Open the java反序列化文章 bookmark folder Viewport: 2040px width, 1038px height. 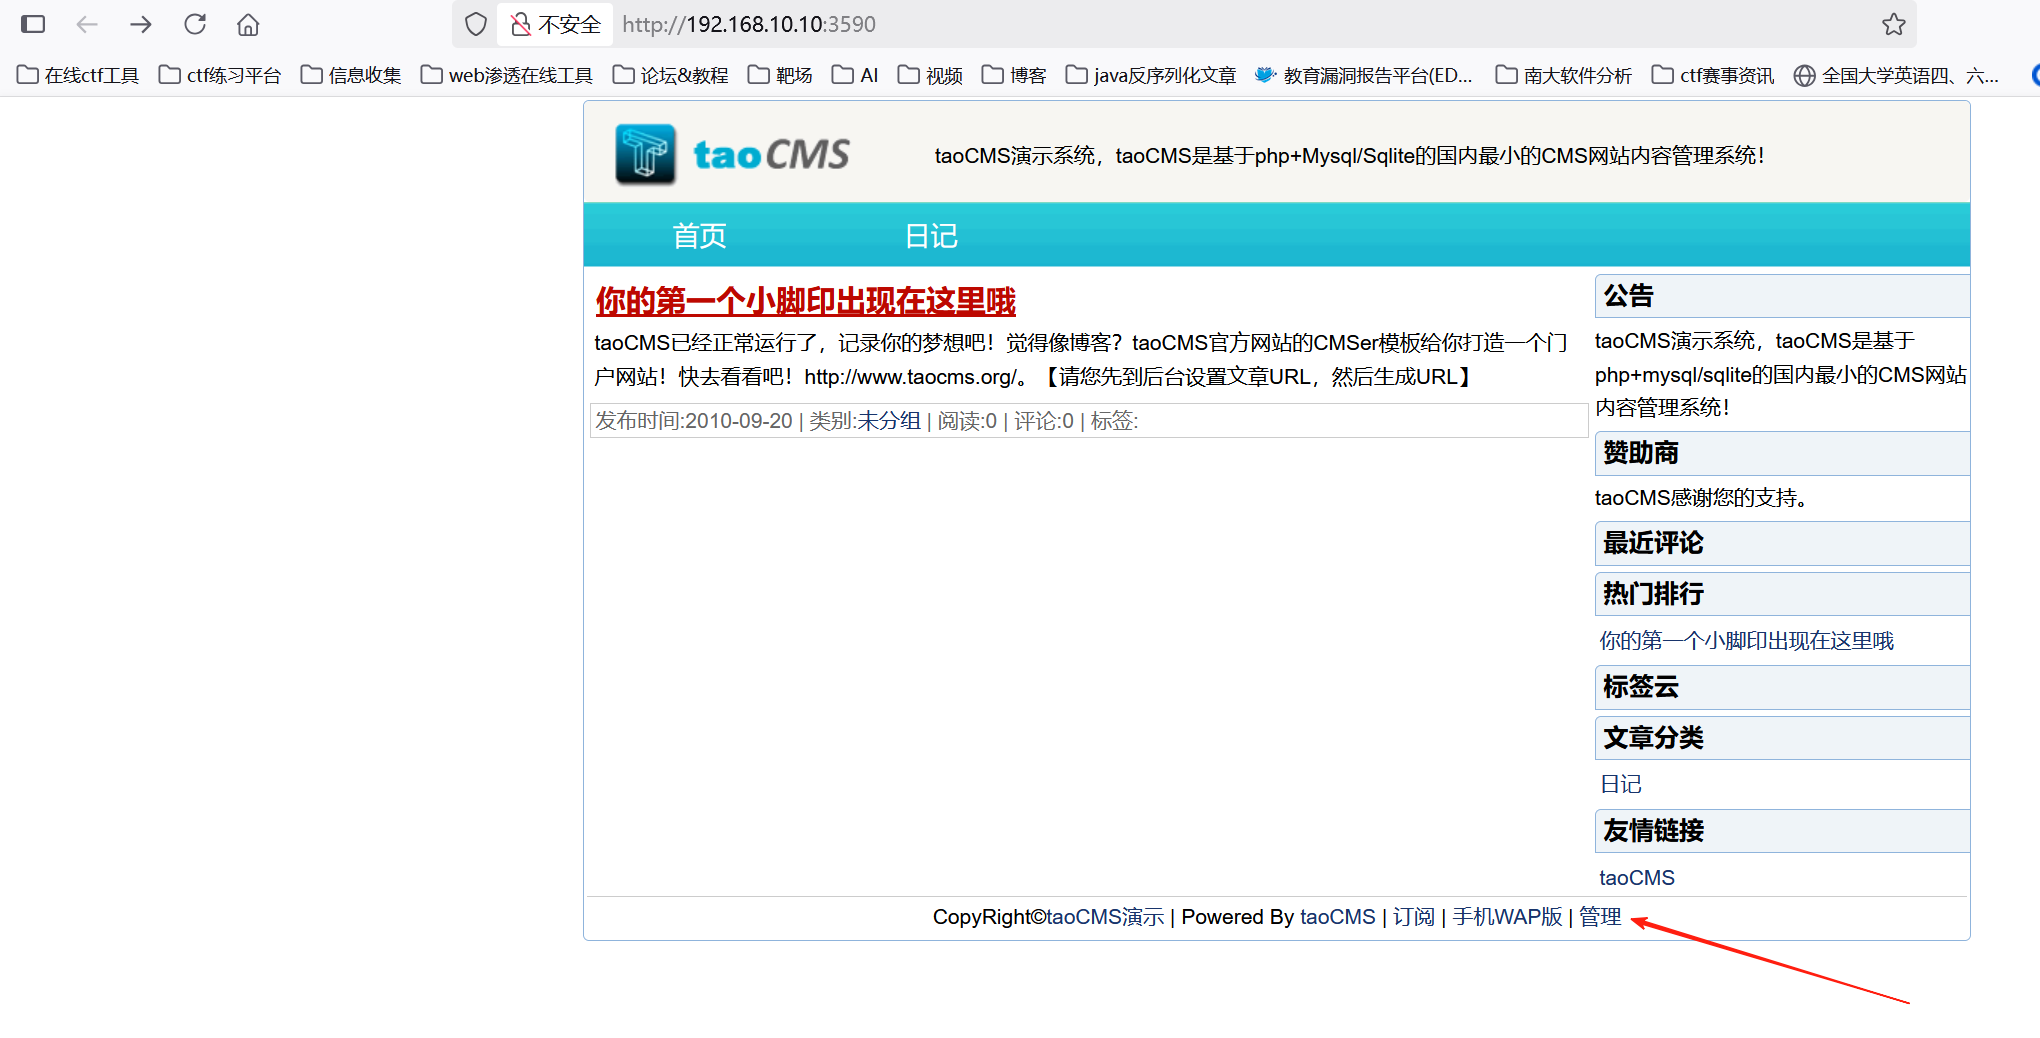coord(1151,75)
